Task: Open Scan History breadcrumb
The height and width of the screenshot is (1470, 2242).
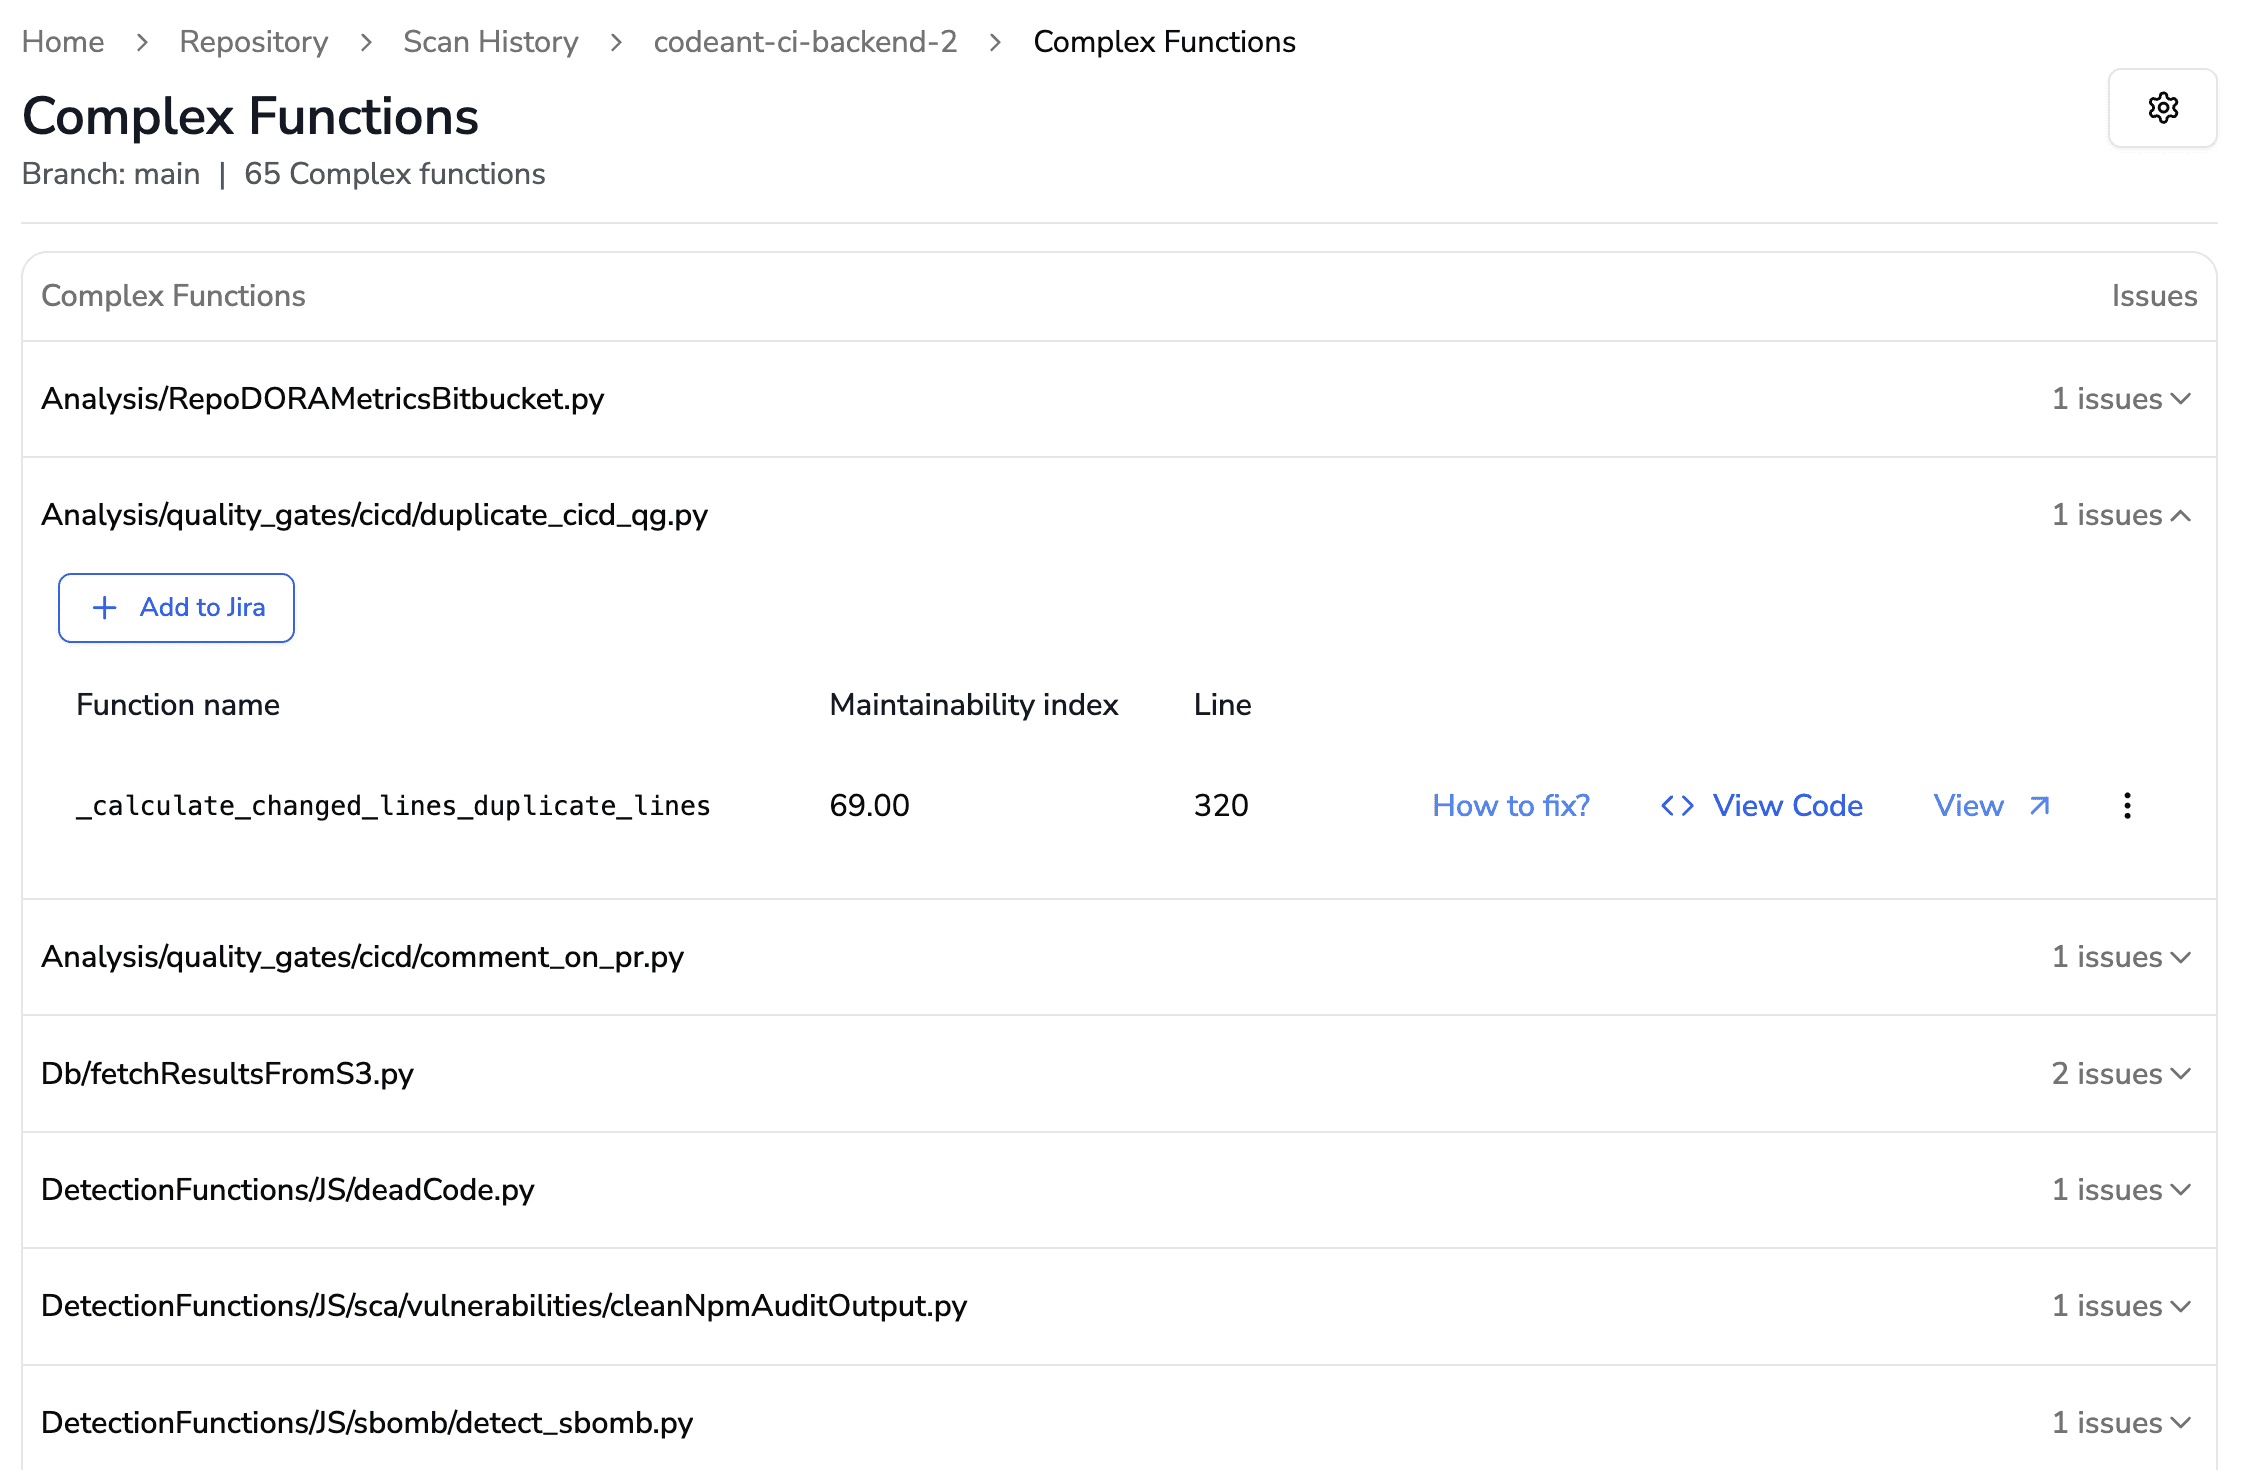Action: click(x=491, y=42)
